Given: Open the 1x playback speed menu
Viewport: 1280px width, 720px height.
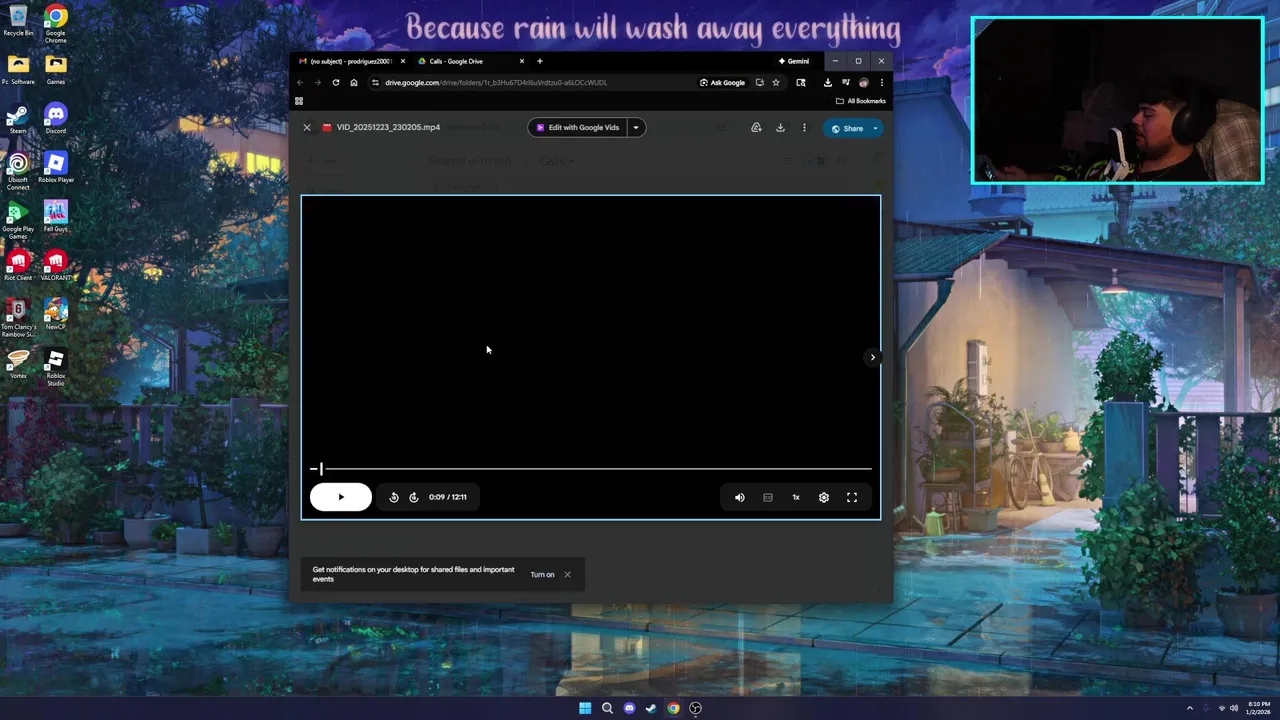Looking at the screenshot, I should (796, 497).
